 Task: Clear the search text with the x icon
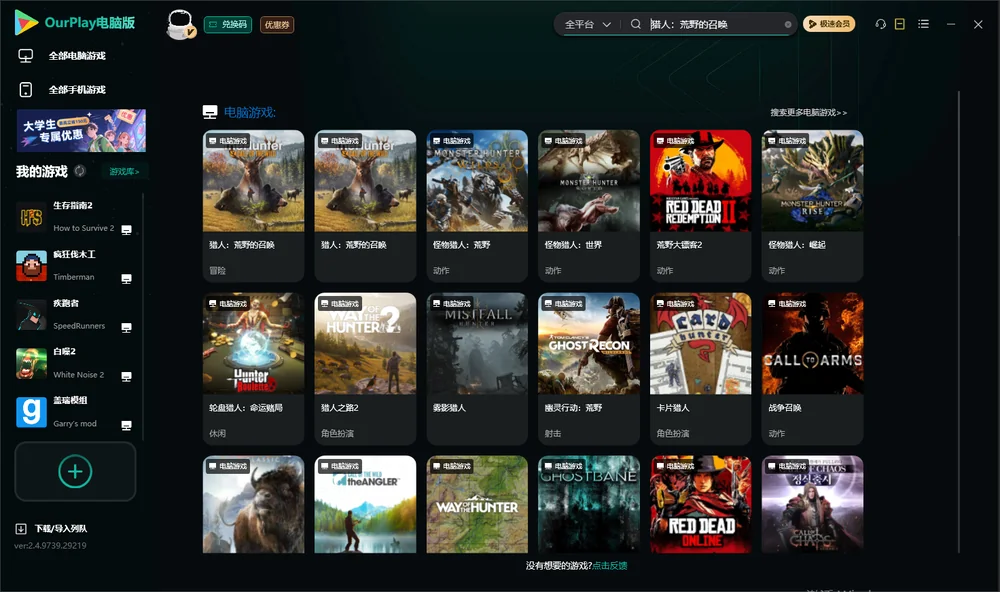click(788, 24)
